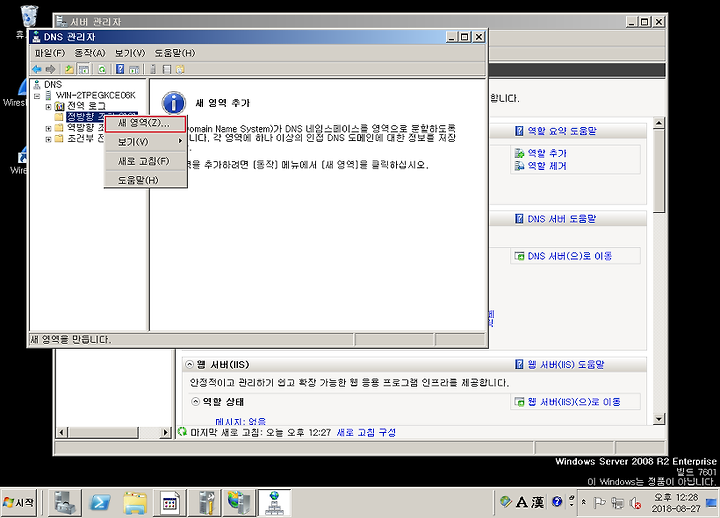
Task: Open the DNS 서버 도움말 link
Action: point(562,219)
